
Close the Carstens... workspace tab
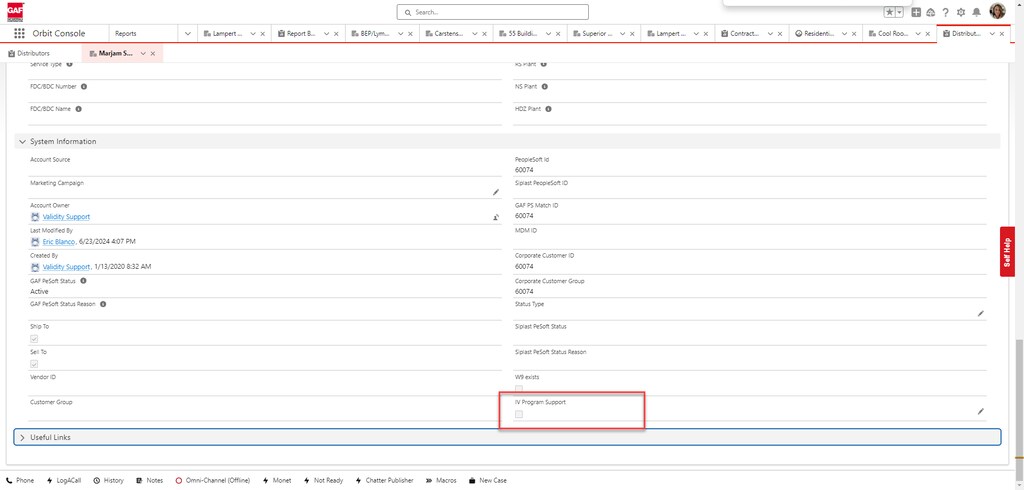(485, 33)
